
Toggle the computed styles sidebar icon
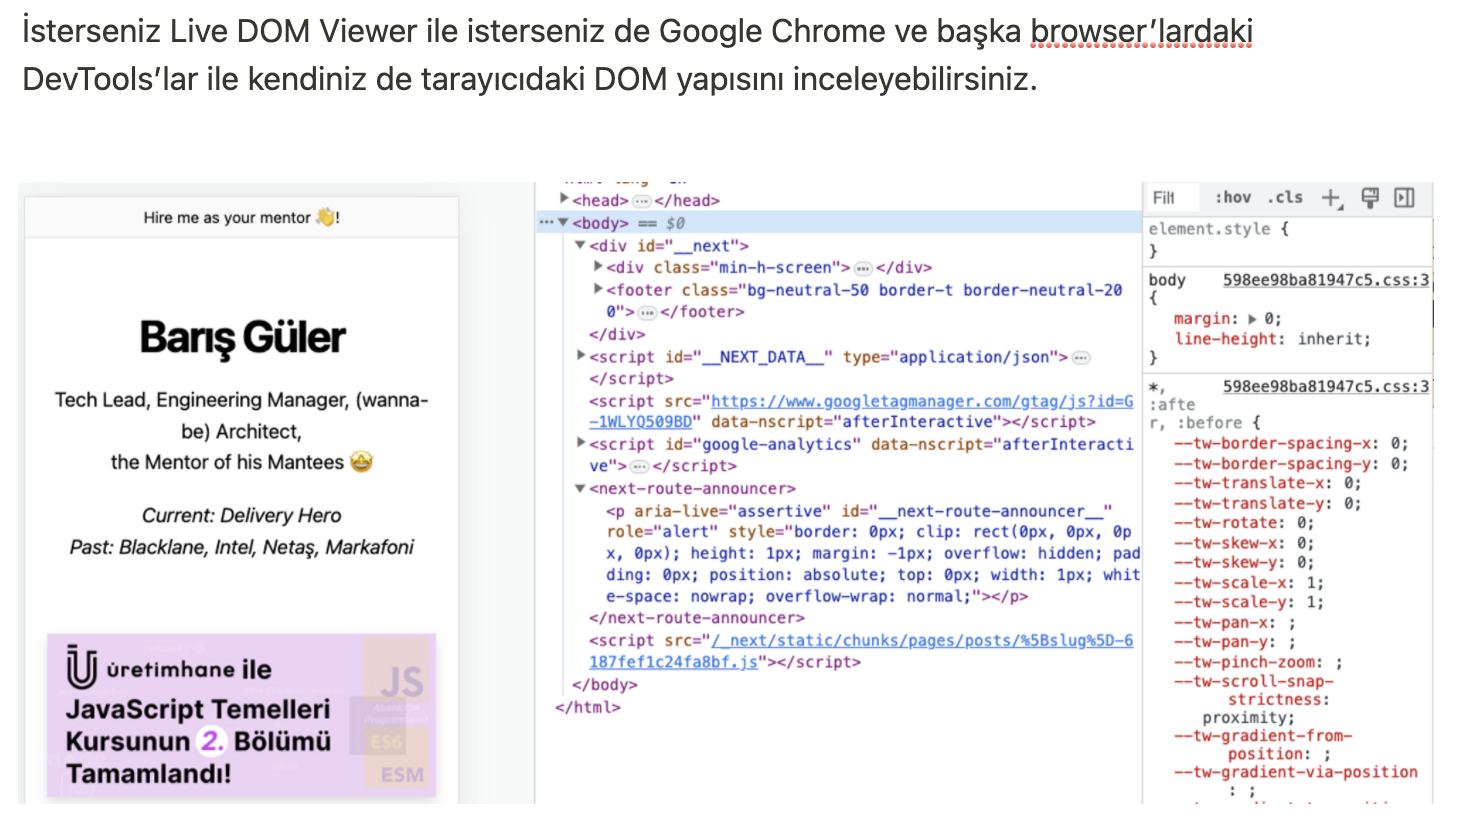point(1405,197)
